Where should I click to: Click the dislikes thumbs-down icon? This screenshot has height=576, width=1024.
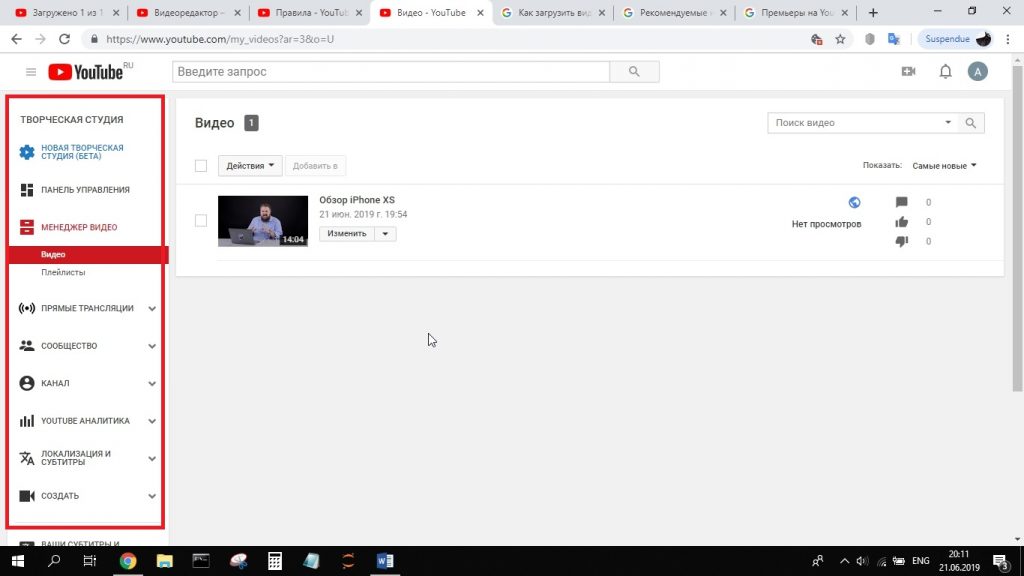pyautogui.click(x=902, y=242)
